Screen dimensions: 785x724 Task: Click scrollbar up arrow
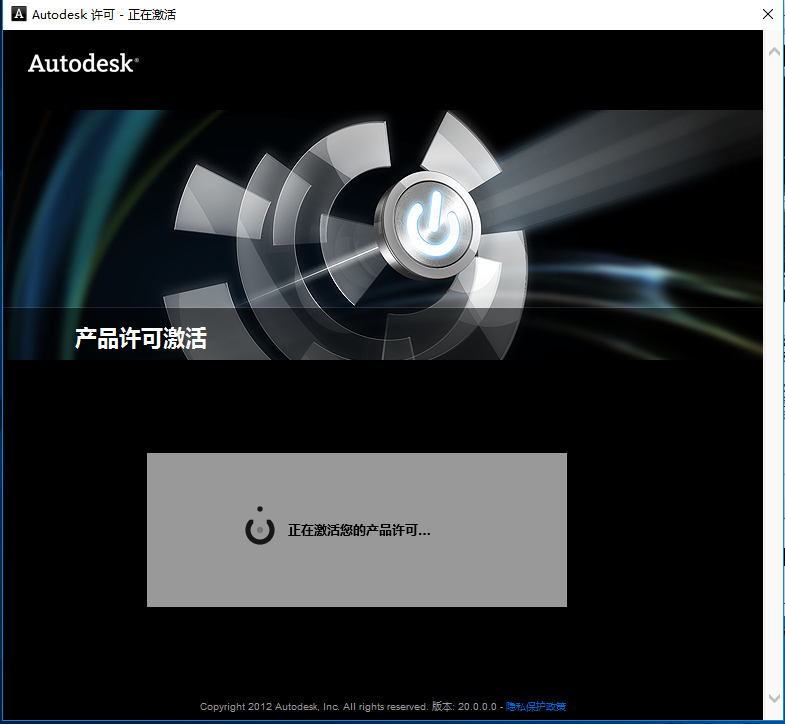click(x=774, y=52)
